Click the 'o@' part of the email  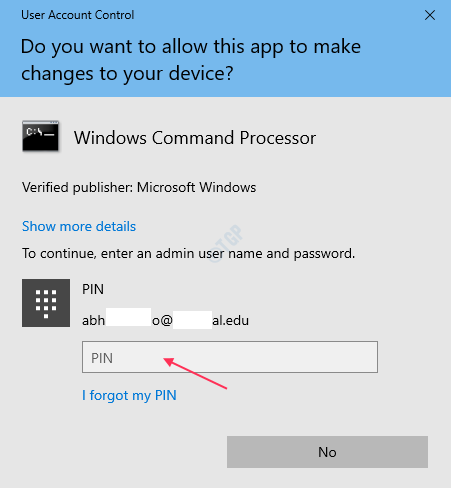162,321
